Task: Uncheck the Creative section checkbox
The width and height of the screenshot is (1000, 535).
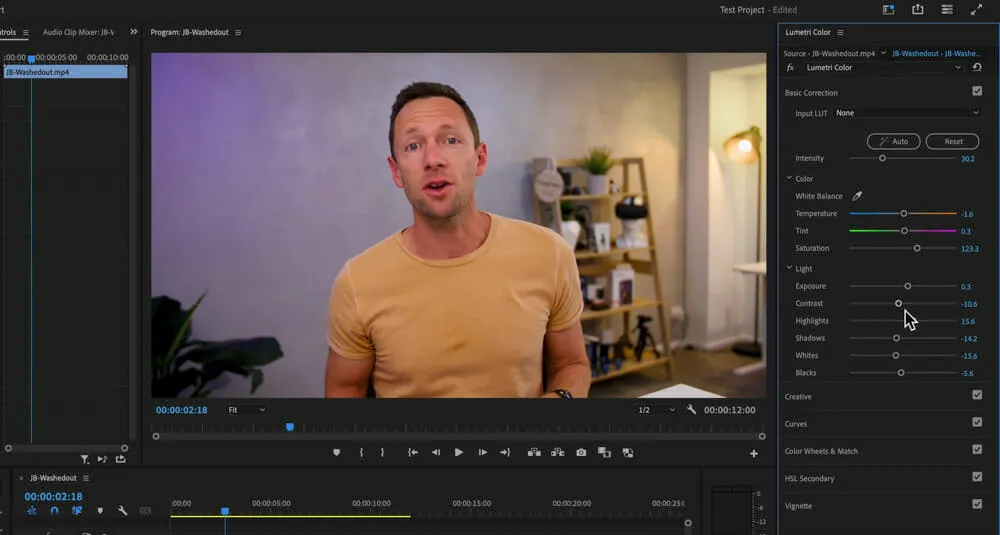Action: pos(977,396)
